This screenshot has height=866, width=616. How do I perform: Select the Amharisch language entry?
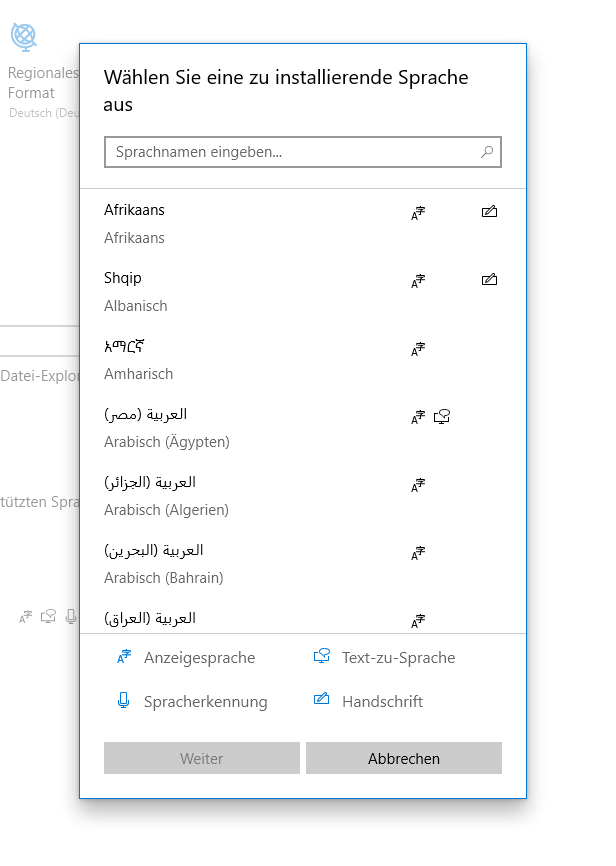pos(200,358)
